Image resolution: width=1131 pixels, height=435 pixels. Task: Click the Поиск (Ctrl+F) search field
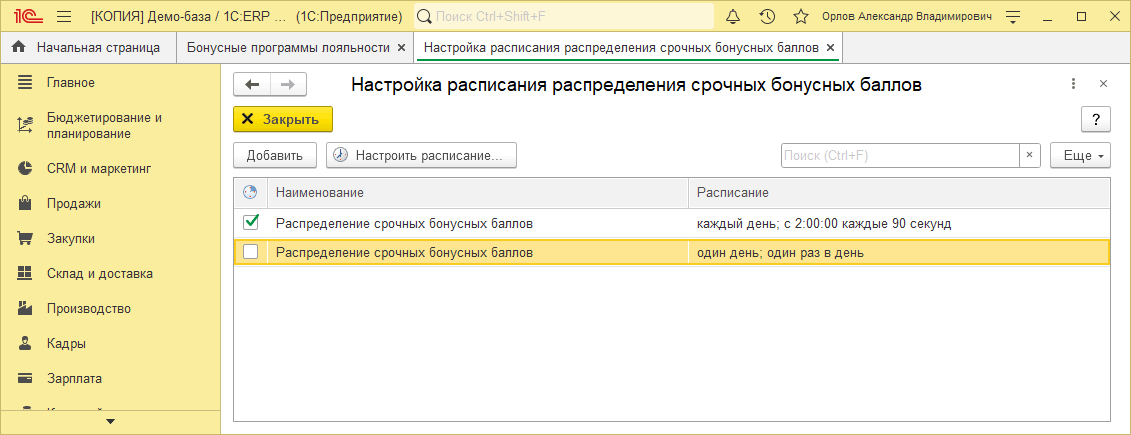(900, 156)
